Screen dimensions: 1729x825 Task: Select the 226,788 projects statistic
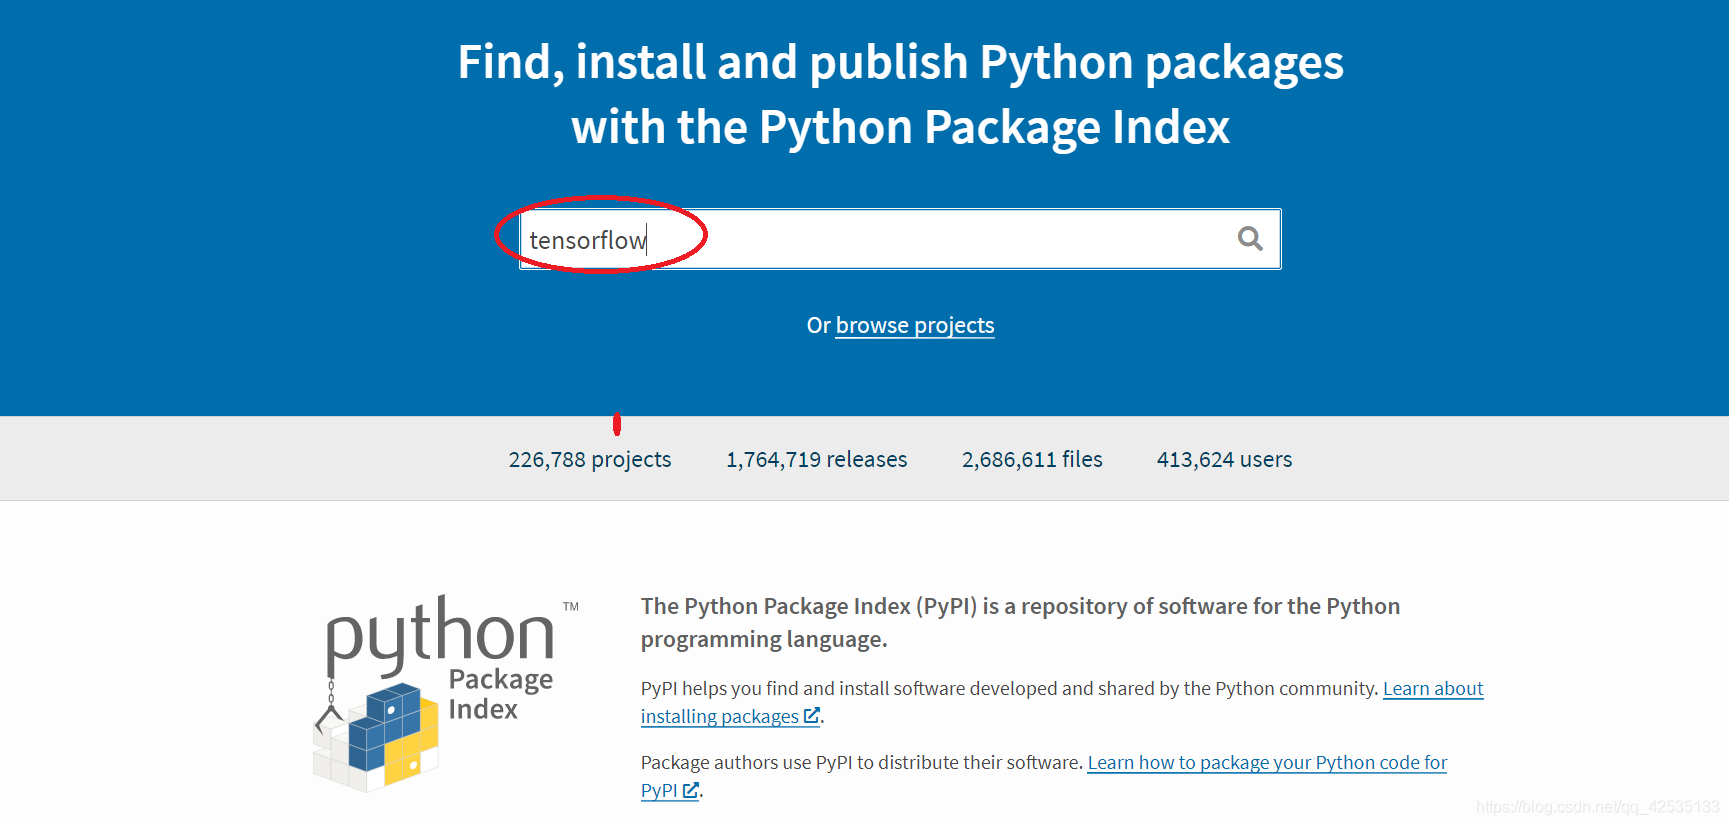(590, 459)
